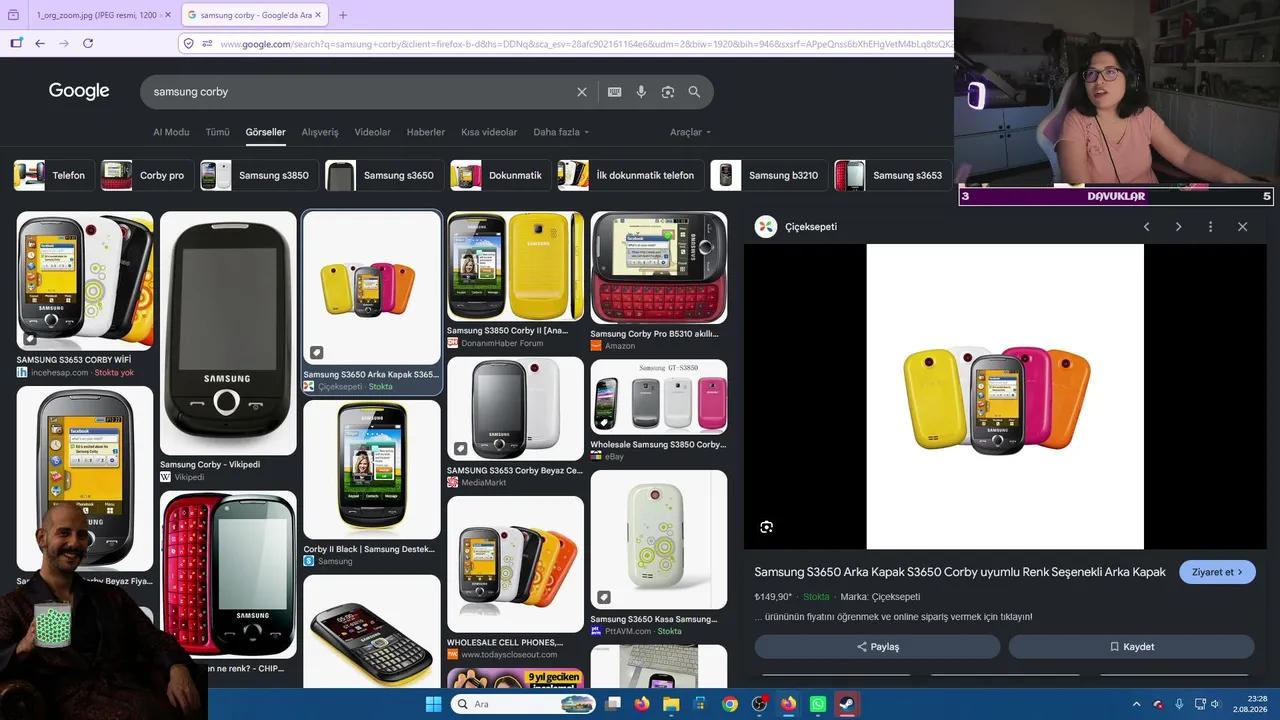Switch to the Alışveriş tab
Viewport: 1280px width, 720px height.
pyautogui.click(x=320, y=132)
